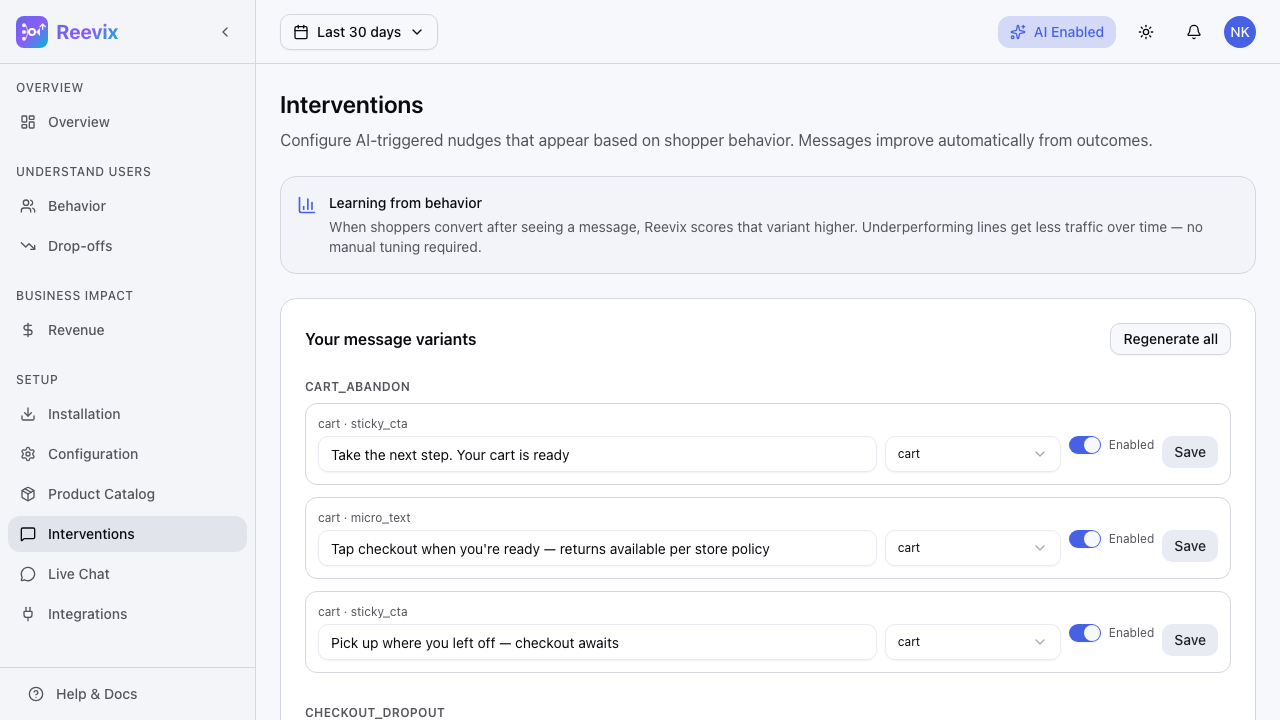Expand the cart dropdown next to the micro_text message

coord(972,548)
